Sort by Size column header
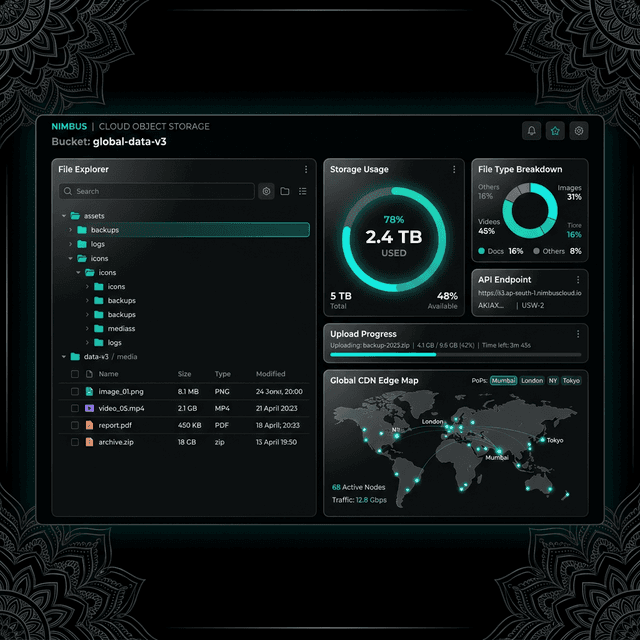Viewport: 640px width, 640px height. click(x=184, y=374)
